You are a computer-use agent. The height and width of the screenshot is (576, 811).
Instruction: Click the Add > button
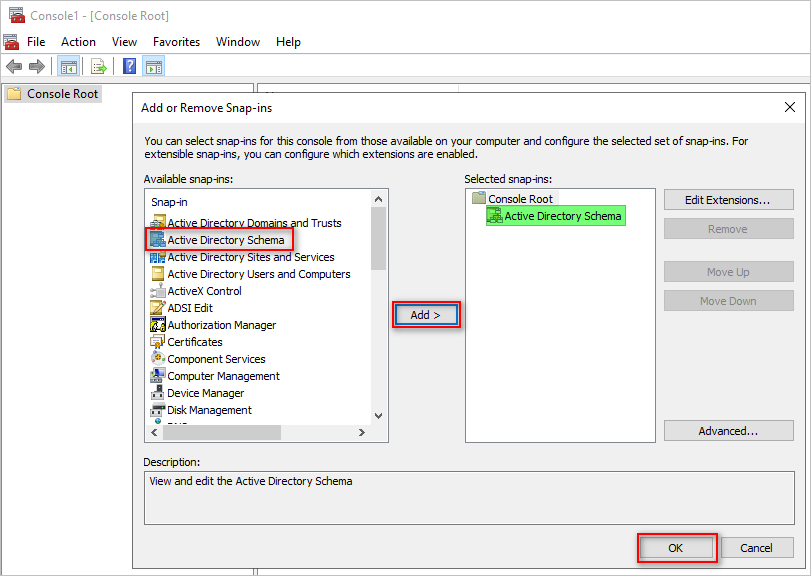[426, 315]
